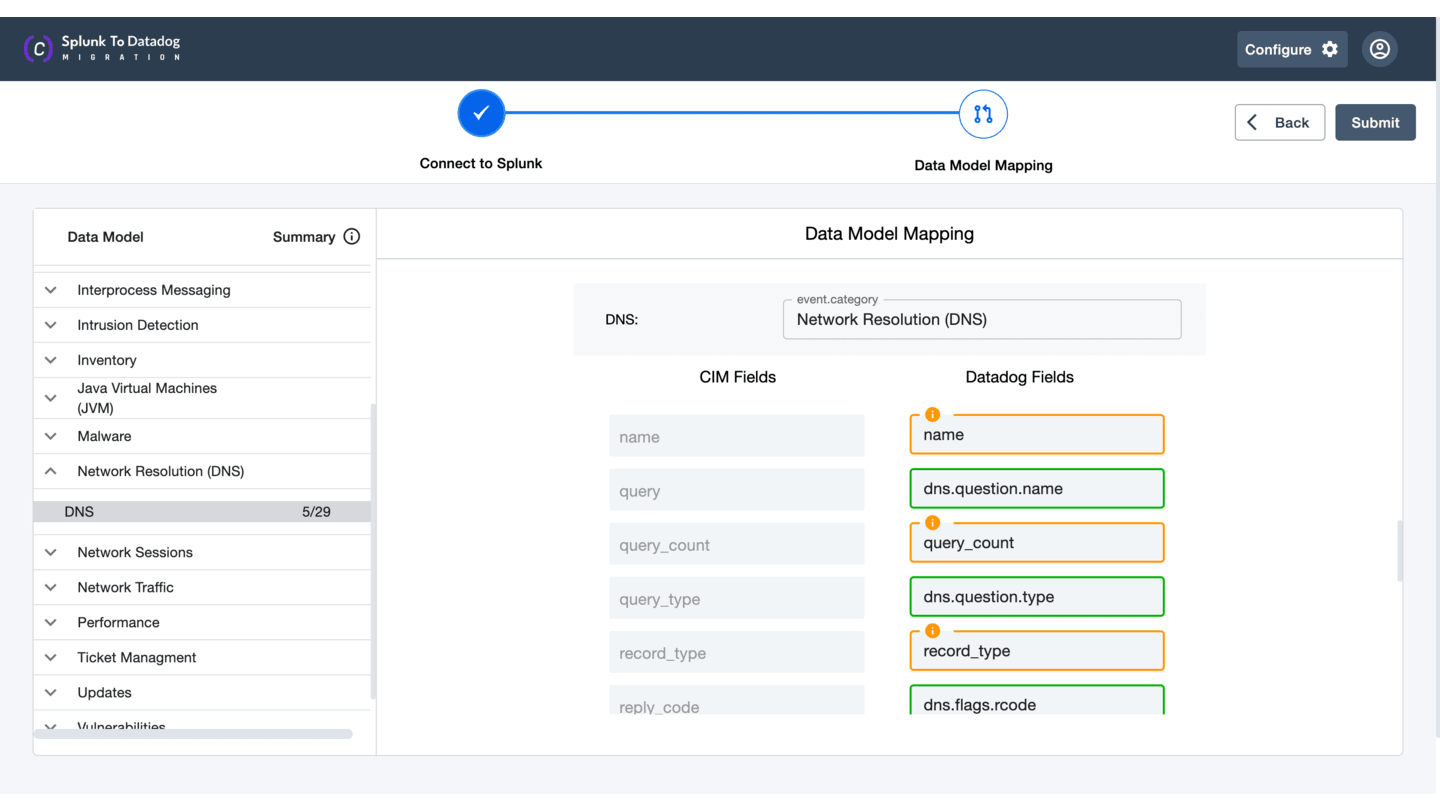Click the CIM field 'query_type'

click(x=737, y=598)
